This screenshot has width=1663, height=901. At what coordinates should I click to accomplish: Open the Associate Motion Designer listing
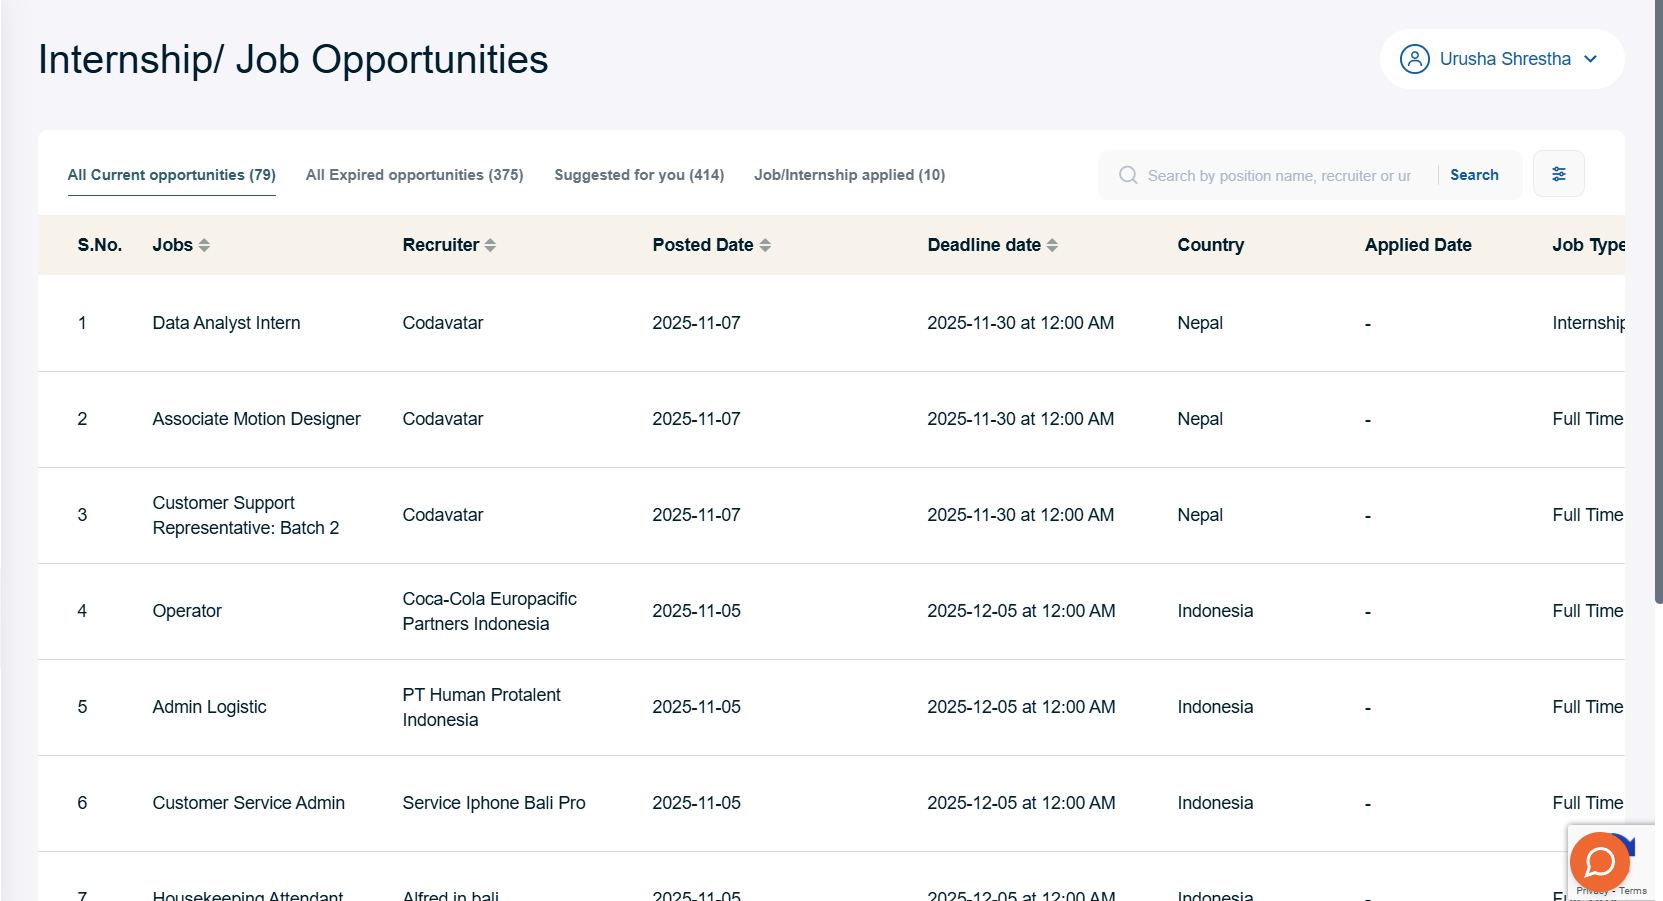[256, 419]
